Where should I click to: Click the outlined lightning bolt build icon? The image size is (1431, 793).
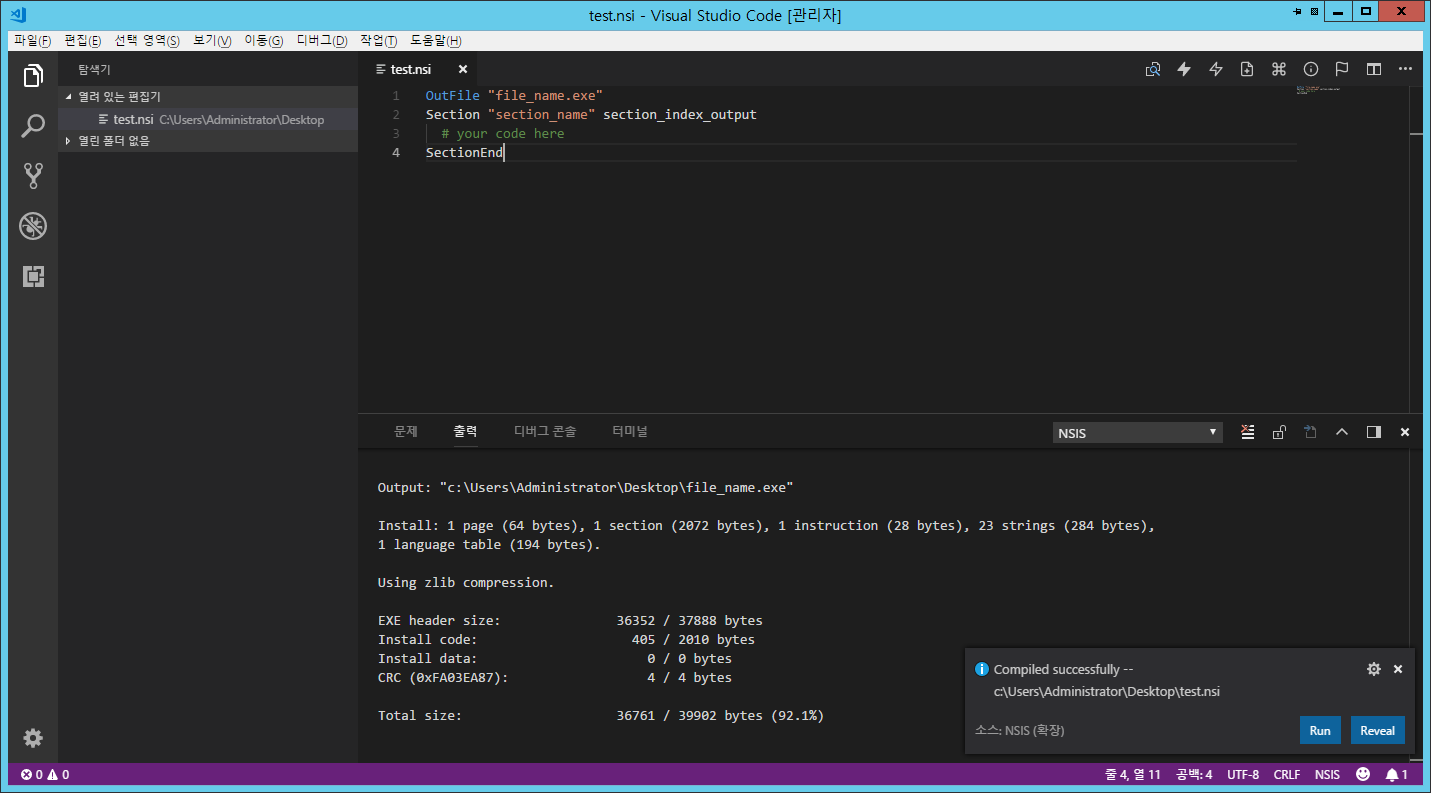[x=1216, y=69]
